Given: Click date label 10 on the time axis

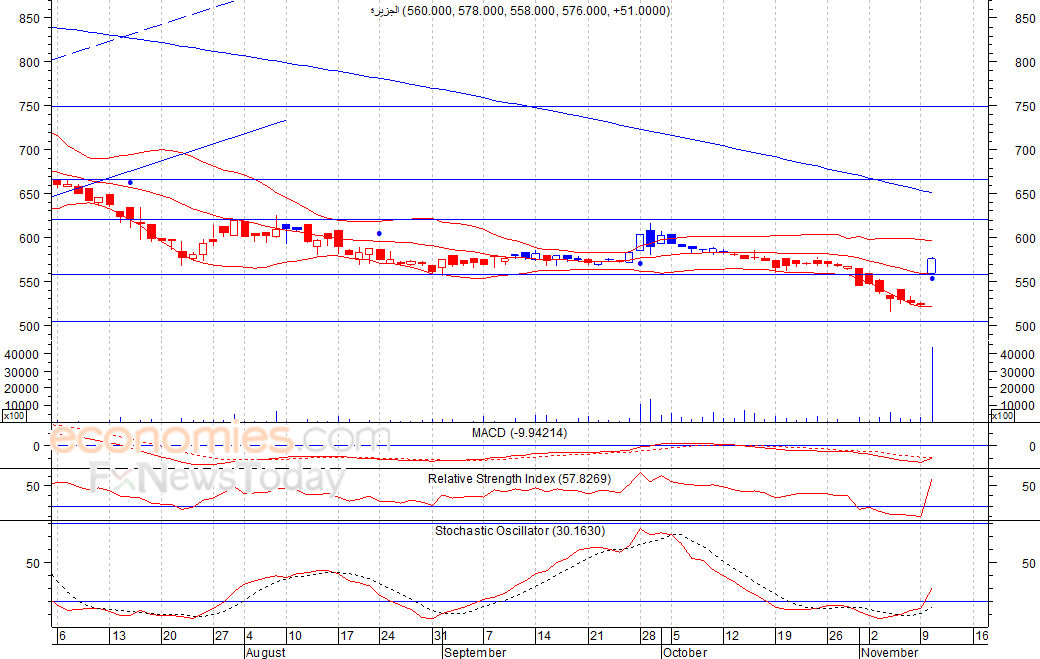Looking at the screenshot, I should (x=295, y=636).
